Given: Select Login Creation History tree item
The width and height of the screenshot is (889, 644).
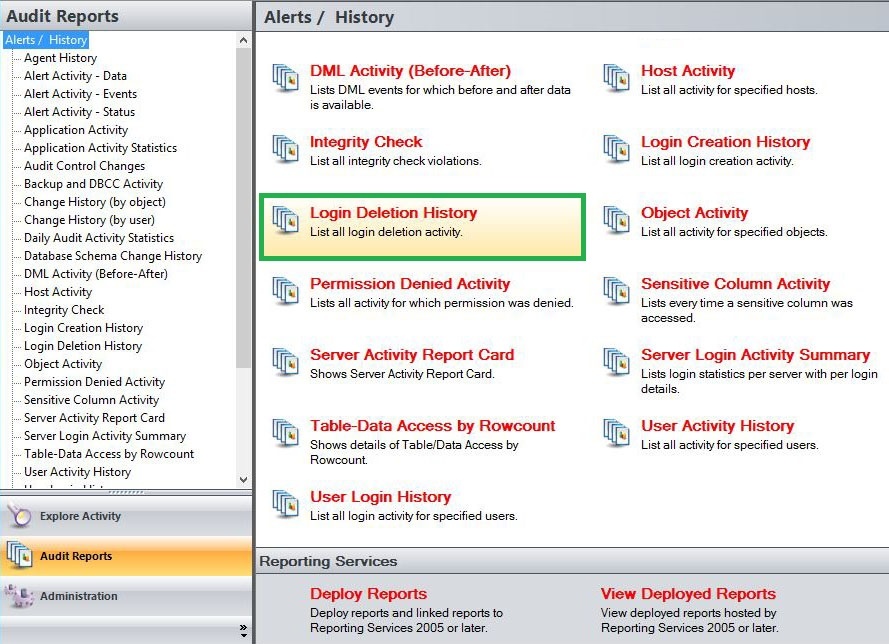Looking at the screenshot, I should 83,328.
